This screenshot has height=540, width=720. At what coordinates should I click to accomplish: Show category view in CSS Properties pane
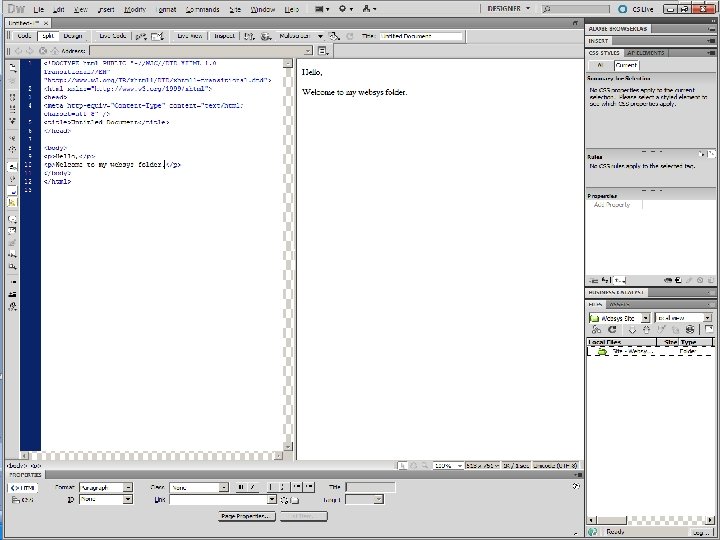[593, 280]
